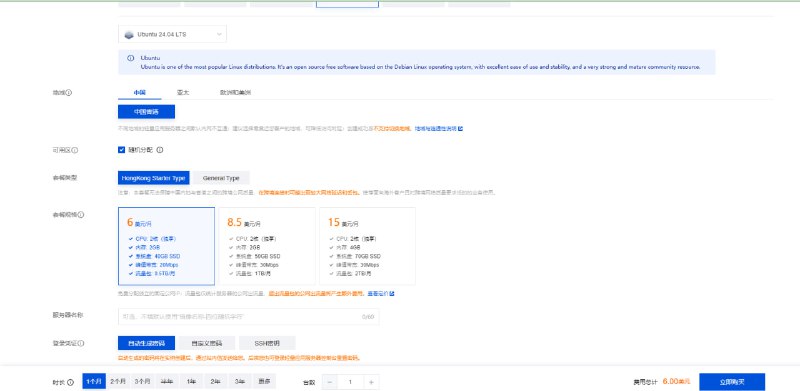Select the 3个月 duration
The width and height of the screenshot is (800, 391).
[142, 381]
